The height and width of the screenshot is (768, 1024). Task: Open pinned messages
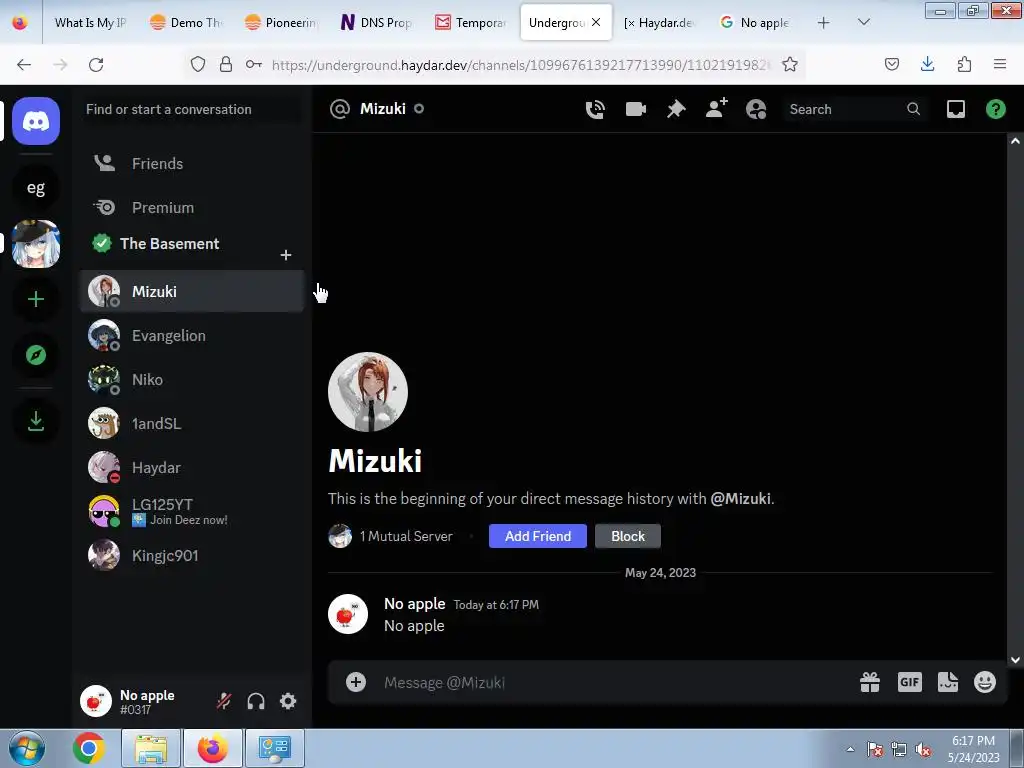point(676,109)
